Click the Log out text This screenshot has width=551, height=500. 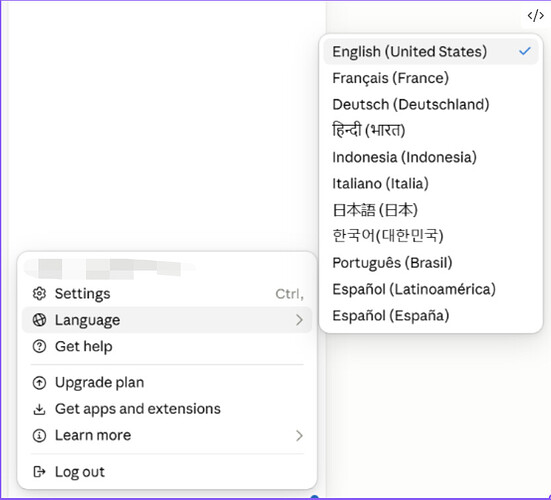click(x=80, y=472)
